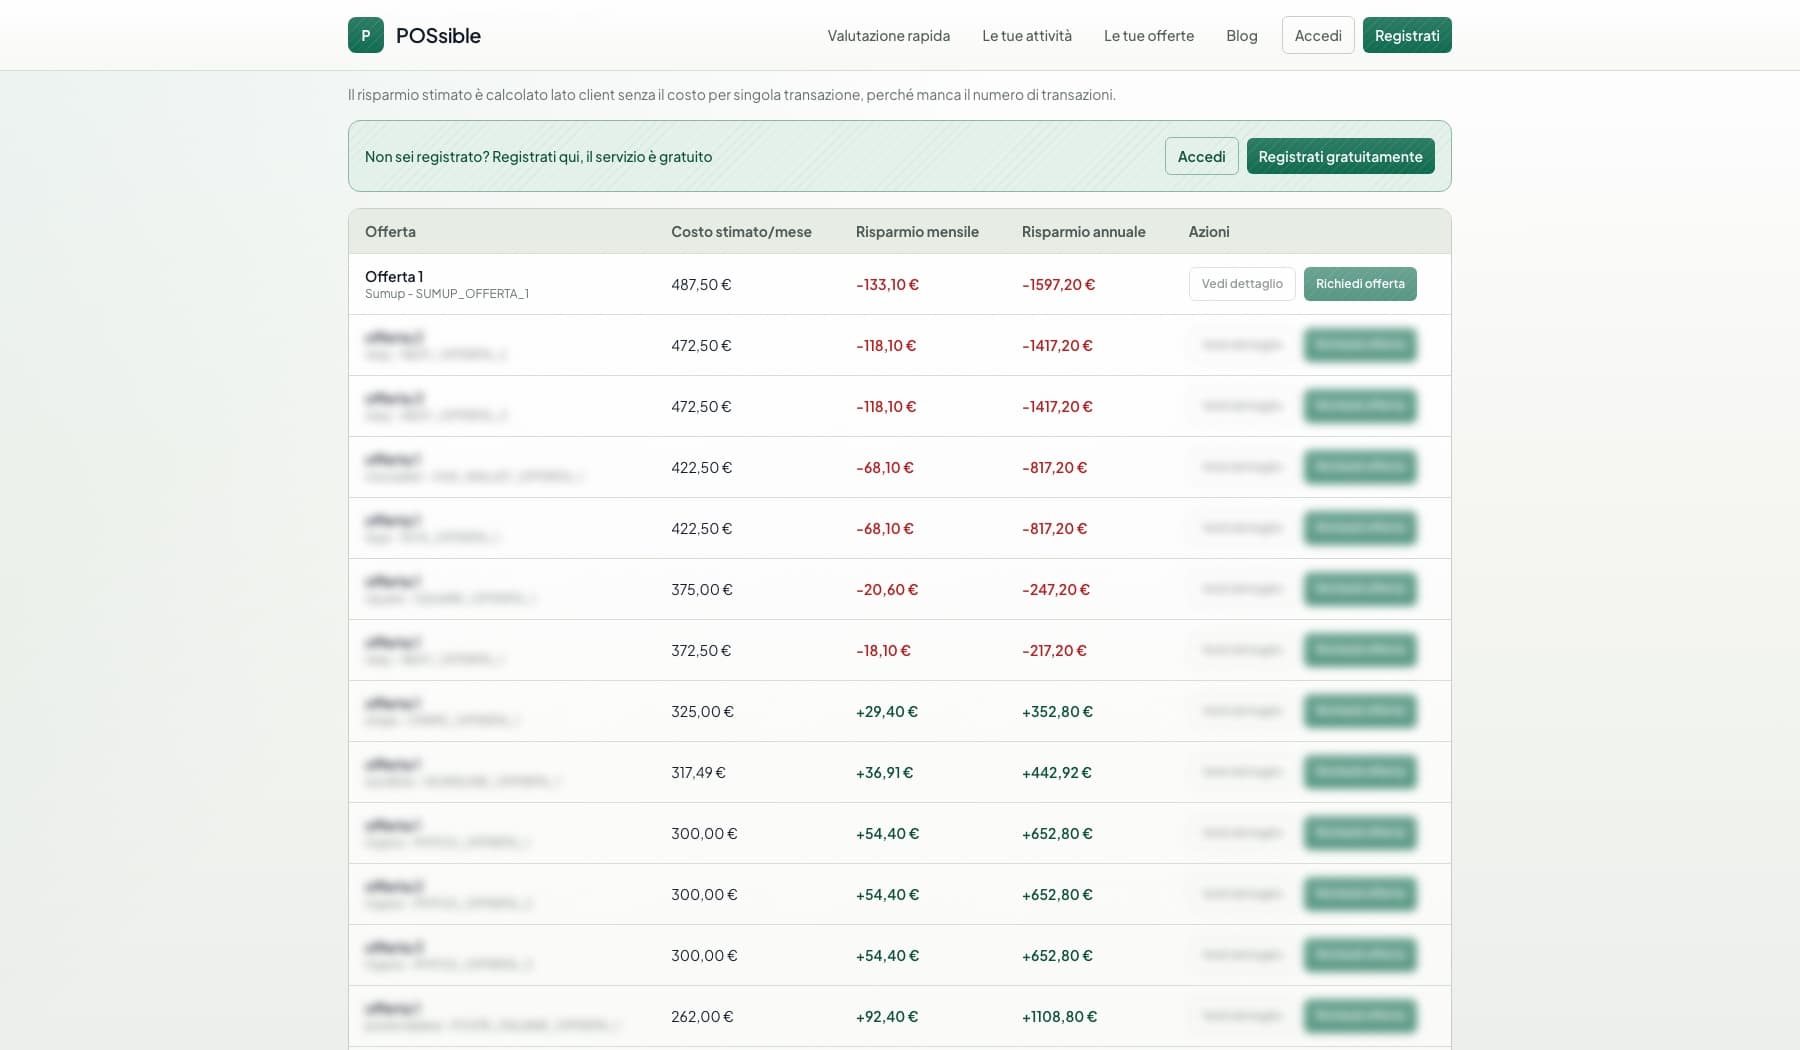Click the +92,40 € monthly saving value
The width and height of the screenshot is (1800, 1050).
pos(887,1017)
